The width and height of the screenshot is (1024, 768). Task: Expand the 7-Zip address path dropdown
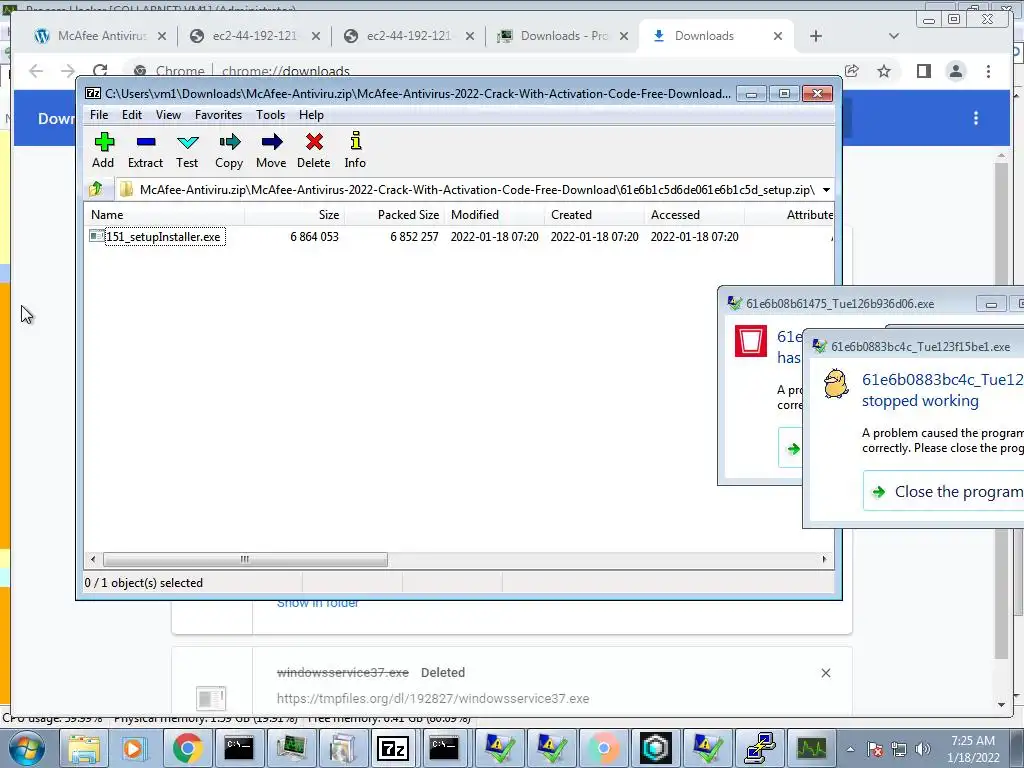(x=826, y=190)
